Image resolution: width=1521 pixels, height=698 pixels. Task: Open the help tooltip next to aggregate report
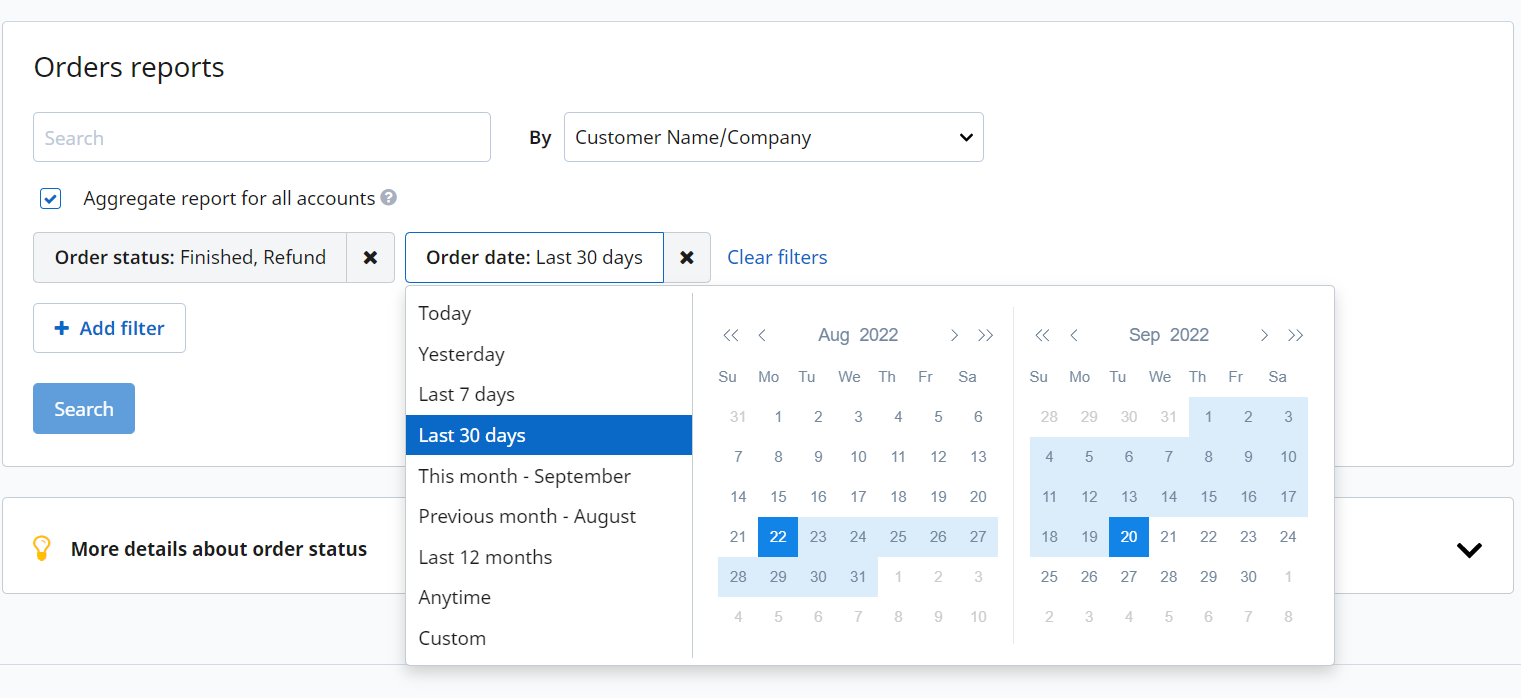389,198
